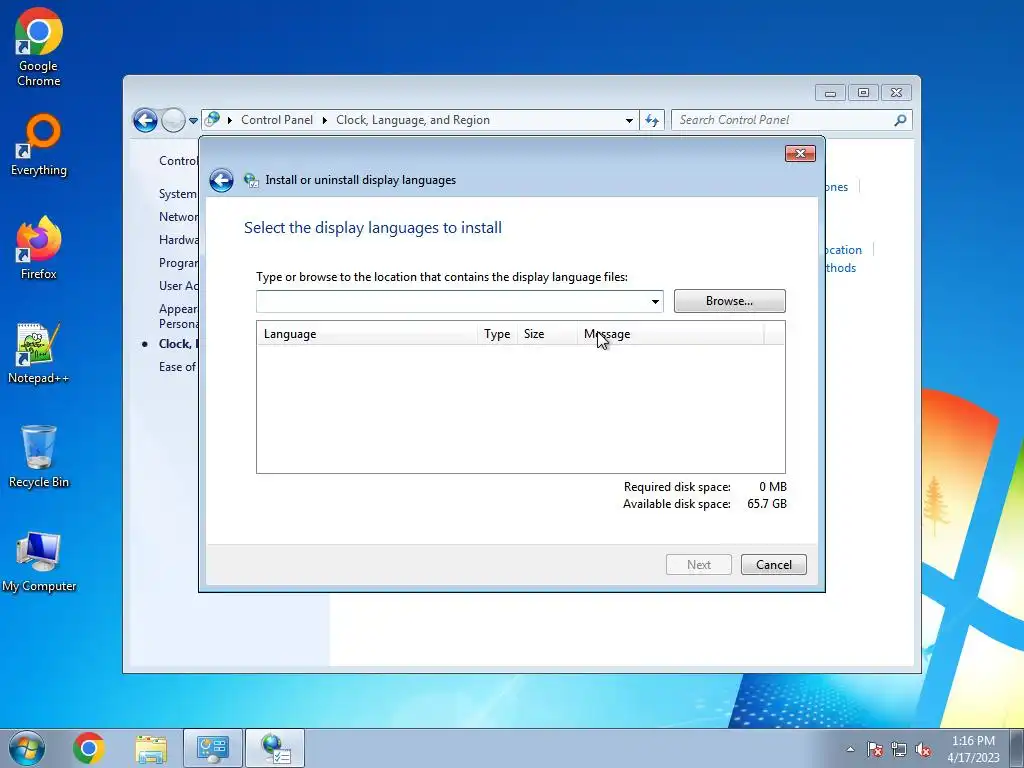Switch to display languages taskbar button

click(275, 748)
